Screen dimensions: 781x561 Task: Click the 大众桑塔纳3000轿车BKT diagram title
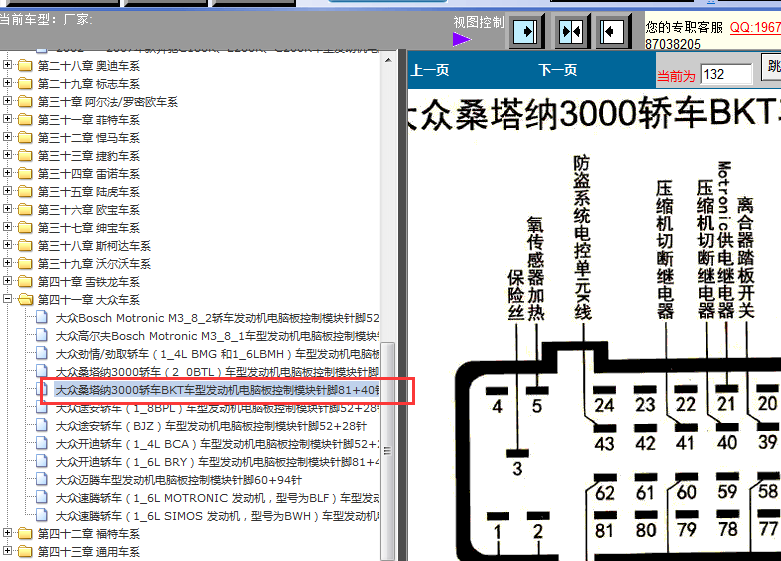(594, 113)
